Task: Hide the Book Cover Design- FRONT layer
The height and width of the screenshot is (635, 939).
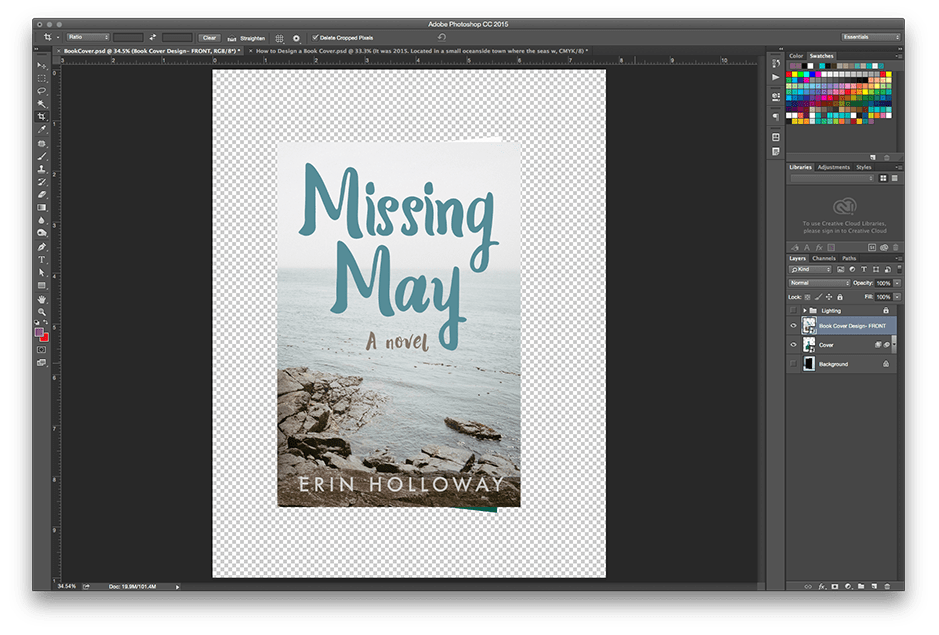Action: (794, 326)
